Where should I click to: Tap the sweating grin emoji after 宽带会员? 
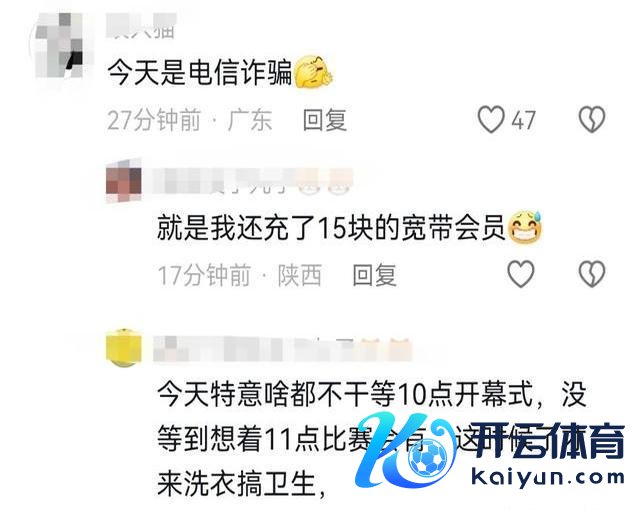(x=525, y=226)
